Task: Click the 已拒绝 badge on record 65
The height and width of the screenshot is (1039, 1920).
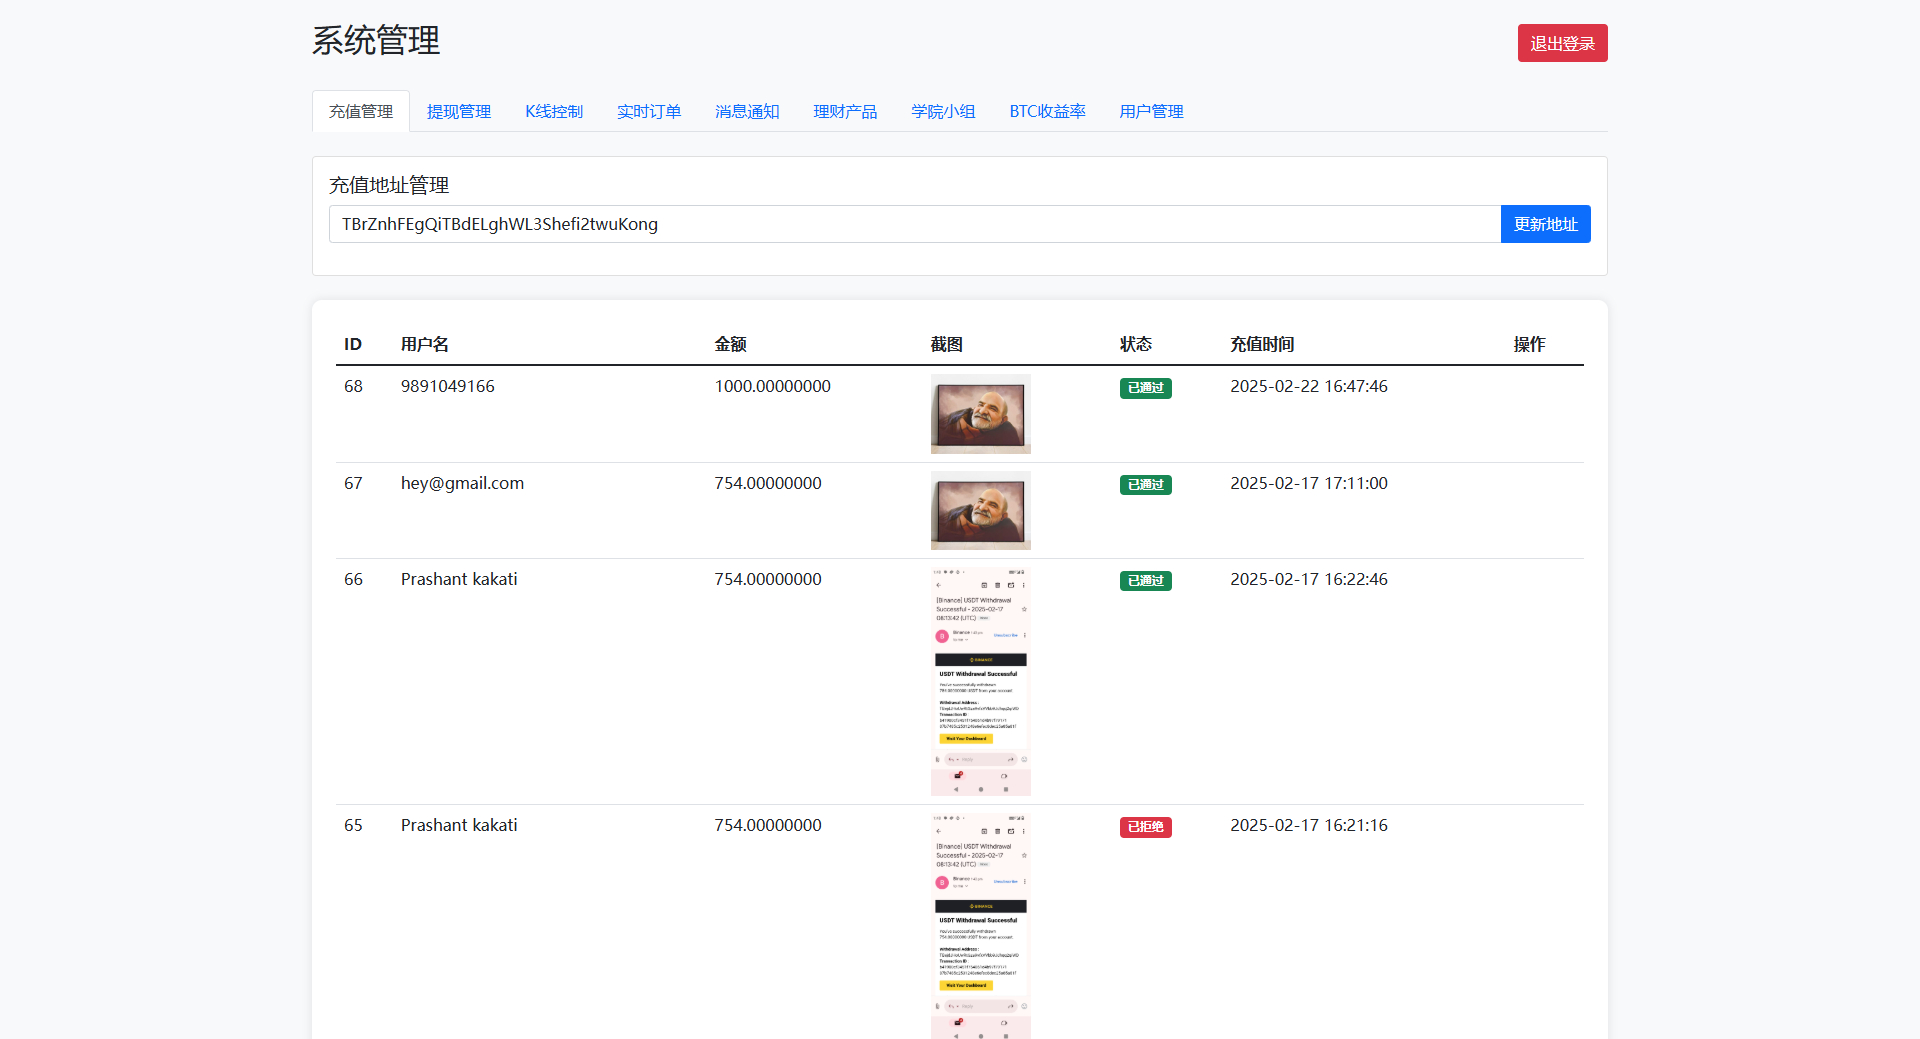Action: tap(1144, 827)
